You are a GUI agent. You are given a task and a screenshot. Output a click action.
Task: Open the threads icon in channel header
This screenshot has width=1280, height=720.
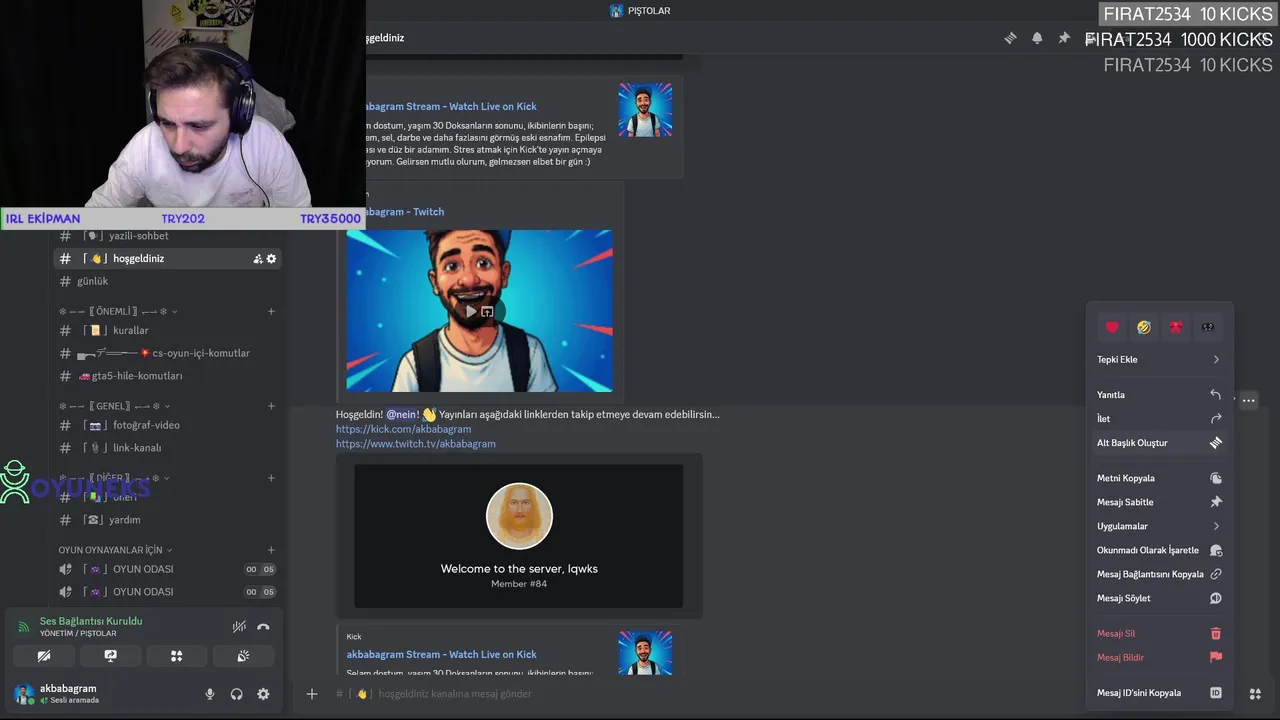click(x=1010, y=38)
